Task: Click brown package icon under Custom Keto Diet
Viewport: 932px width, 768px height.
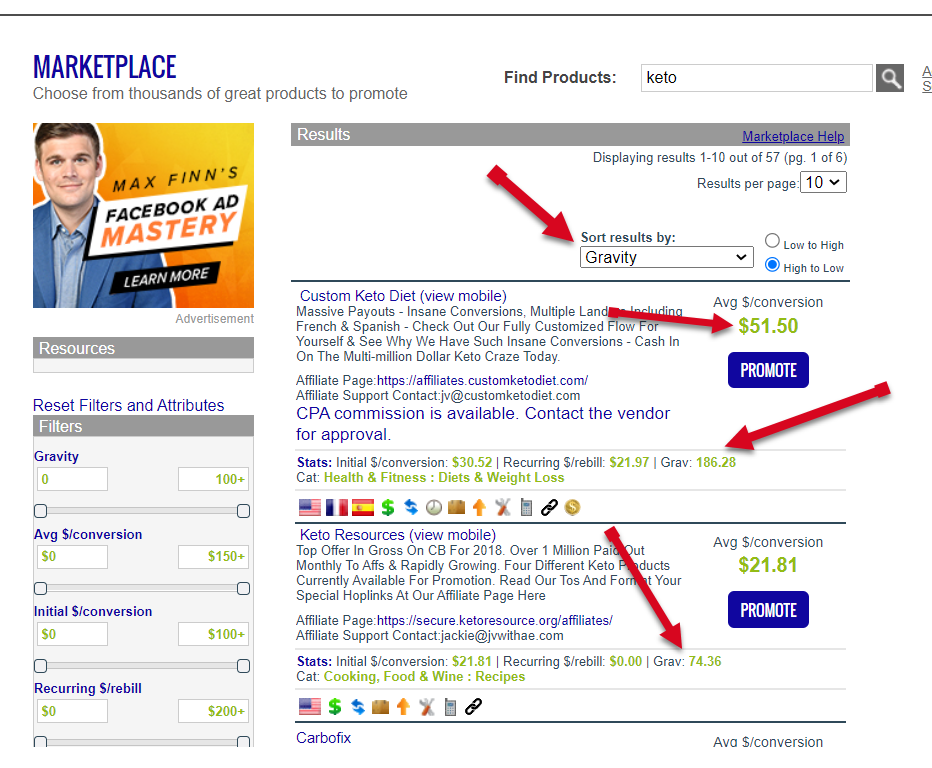Action: point(456,507)
